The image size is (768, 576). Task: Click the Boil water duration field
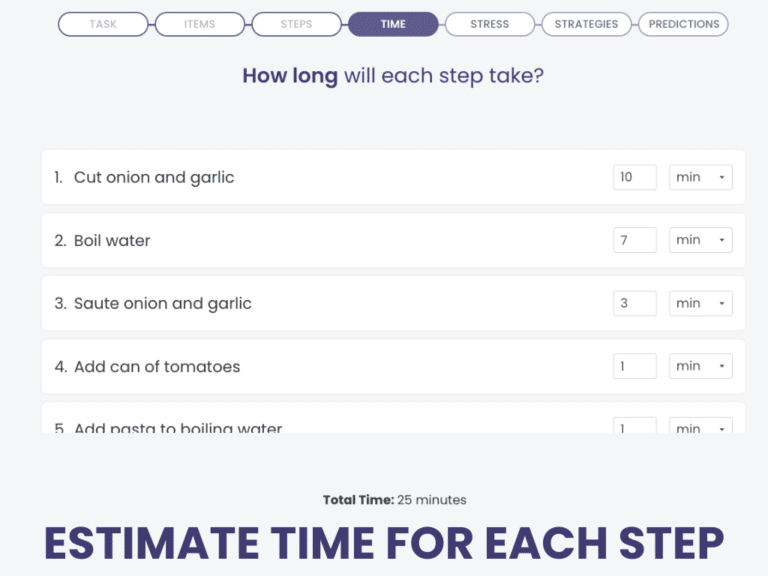634,240
